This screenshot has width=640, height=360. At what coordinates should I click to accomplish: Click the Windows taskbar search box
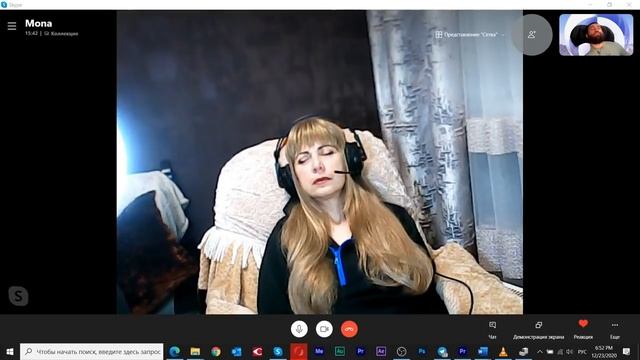point(92,351)
